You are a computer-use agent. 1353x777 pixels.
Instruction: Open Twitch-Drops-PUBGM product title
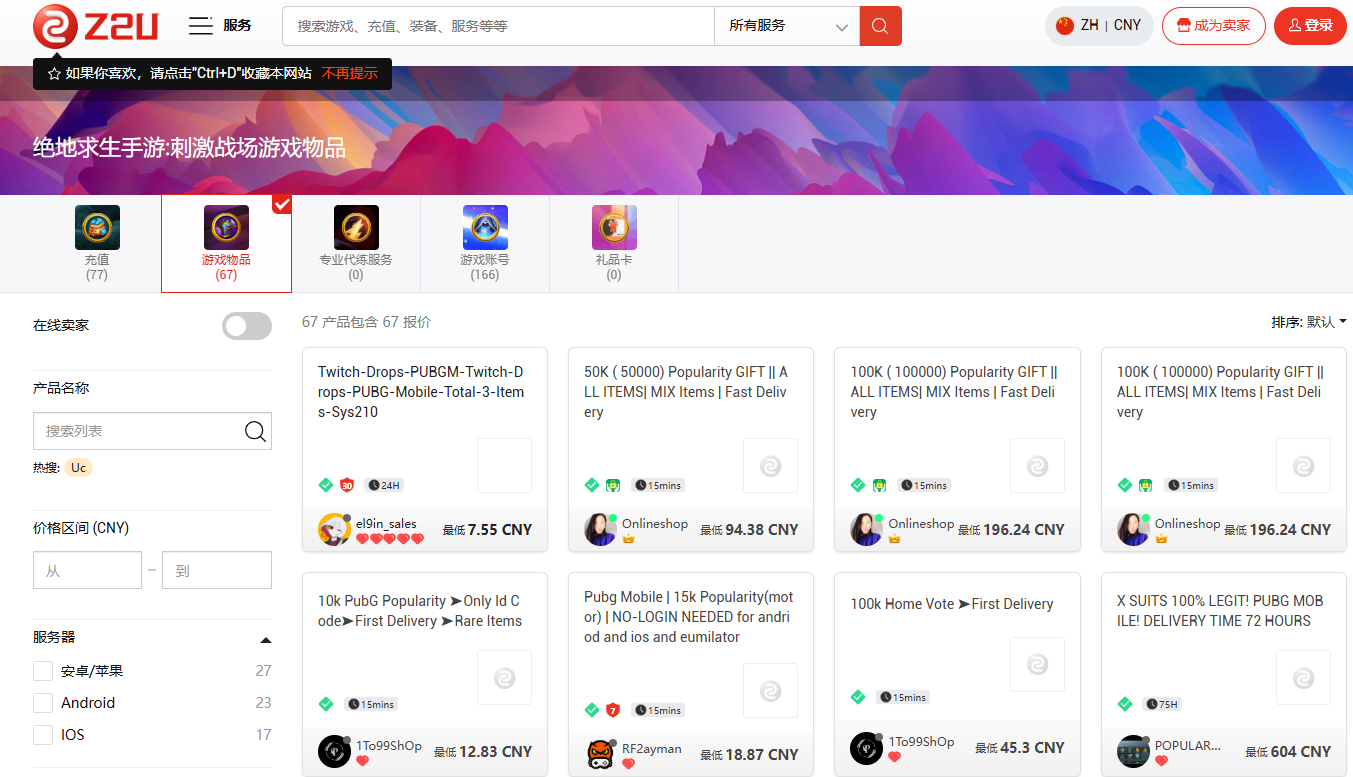point(421,392)
